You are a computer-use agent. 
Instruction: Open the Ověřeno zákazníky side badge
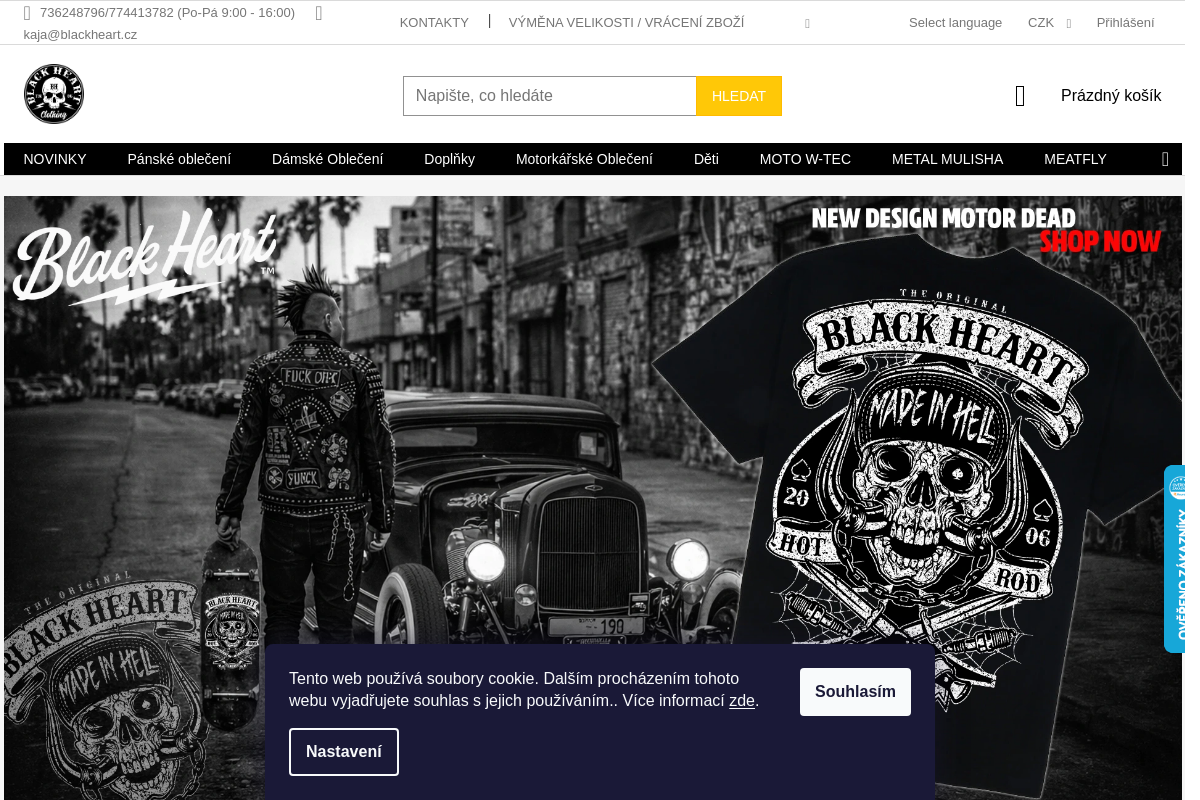1175,559
